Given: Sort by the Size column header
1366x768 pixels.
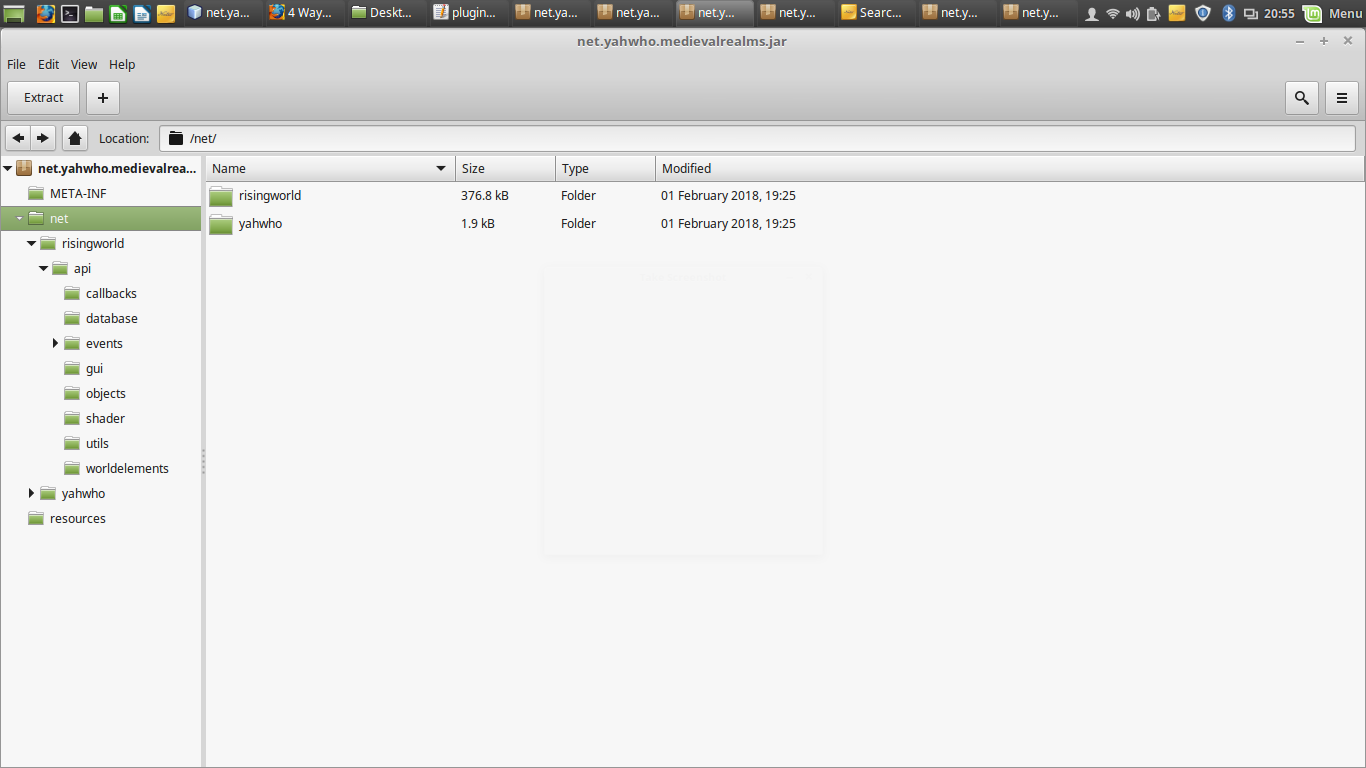Looking at the screenshot, I should point(505,169).
